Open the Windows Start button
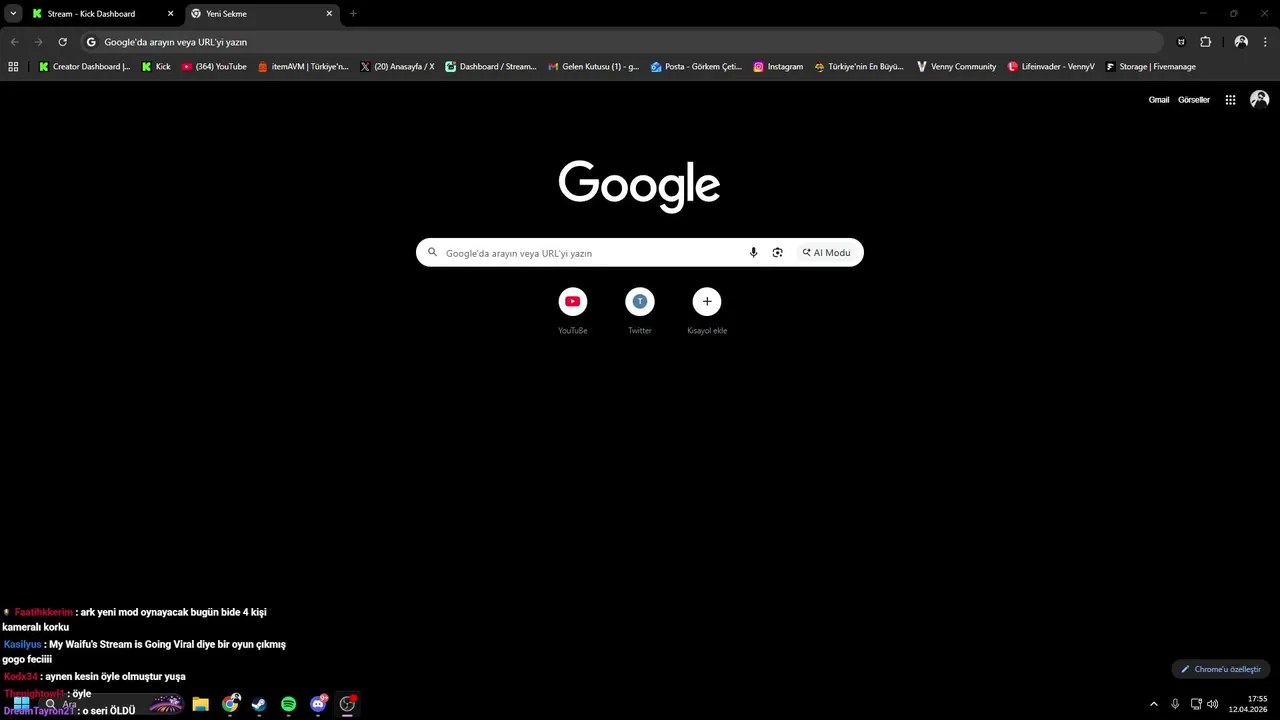The height and width of the screenshot is (720, 1280). coord(21,704)
